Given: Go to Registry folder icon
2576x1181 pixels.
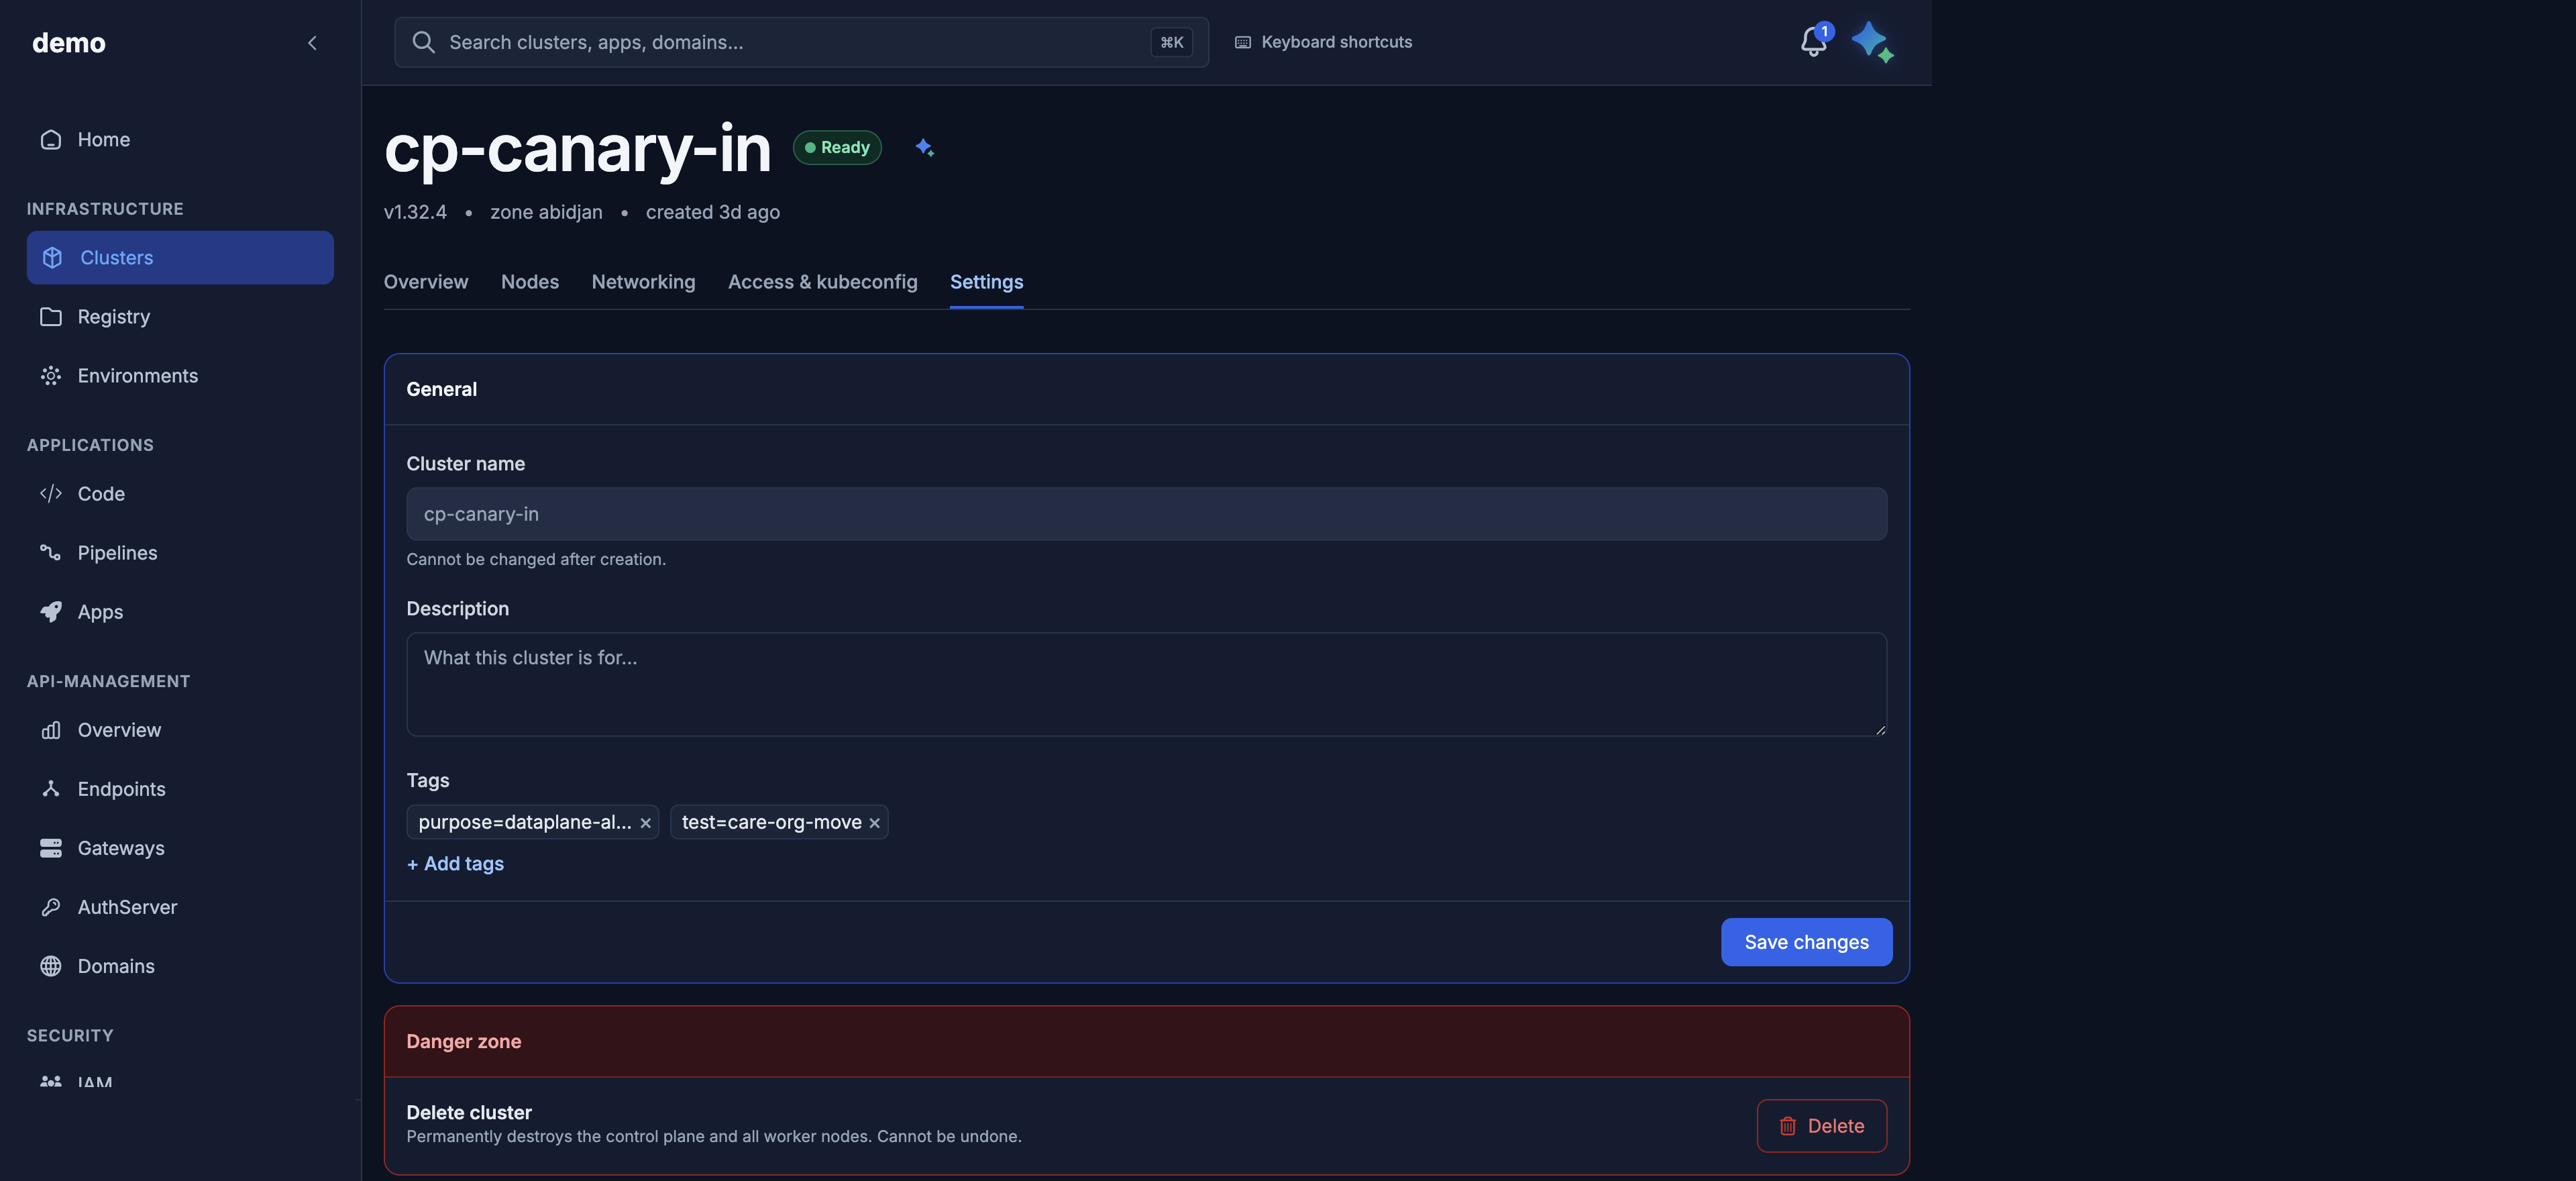Looking at the screenshot, I should pos(51,317).
